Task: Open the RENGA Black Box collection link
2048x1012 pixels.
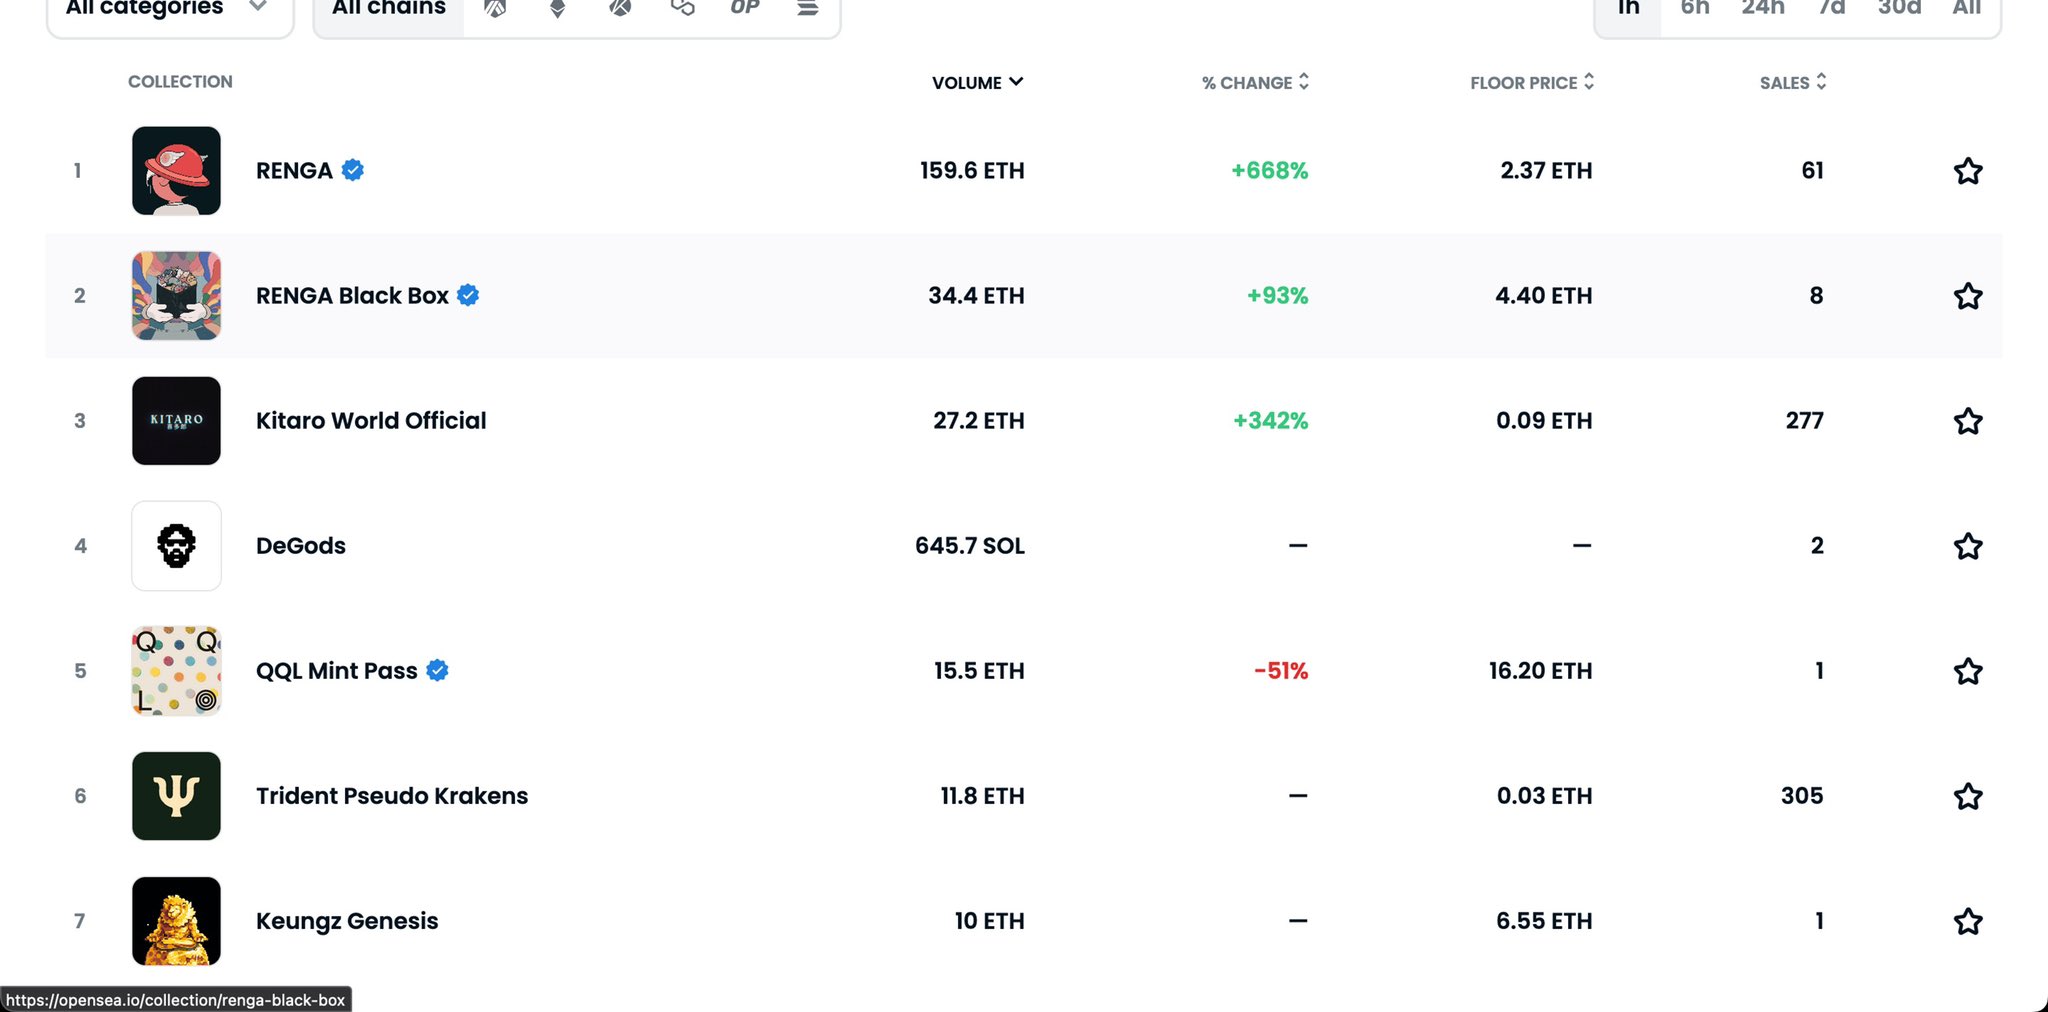Action: pos(352,295)
